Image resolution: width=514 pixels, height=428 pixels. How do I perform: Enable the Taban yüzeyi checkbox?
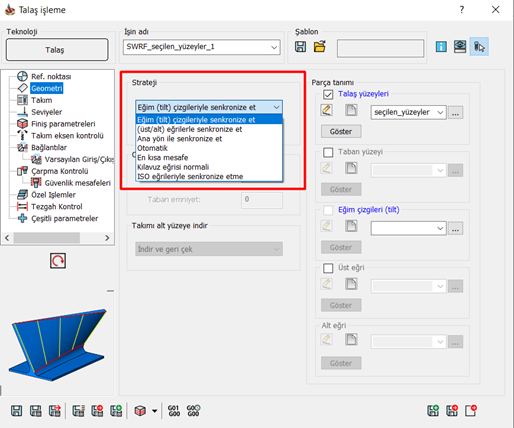(x=328, y=152)
